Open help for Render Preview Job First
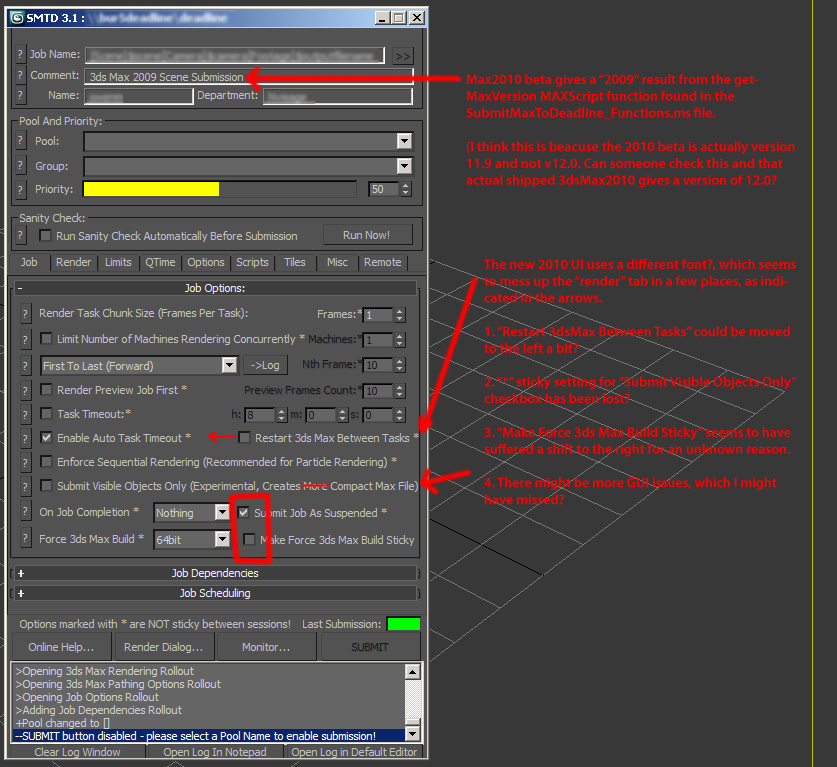The height and width of the screenshot is (767, 837). (x=25, y=391)
